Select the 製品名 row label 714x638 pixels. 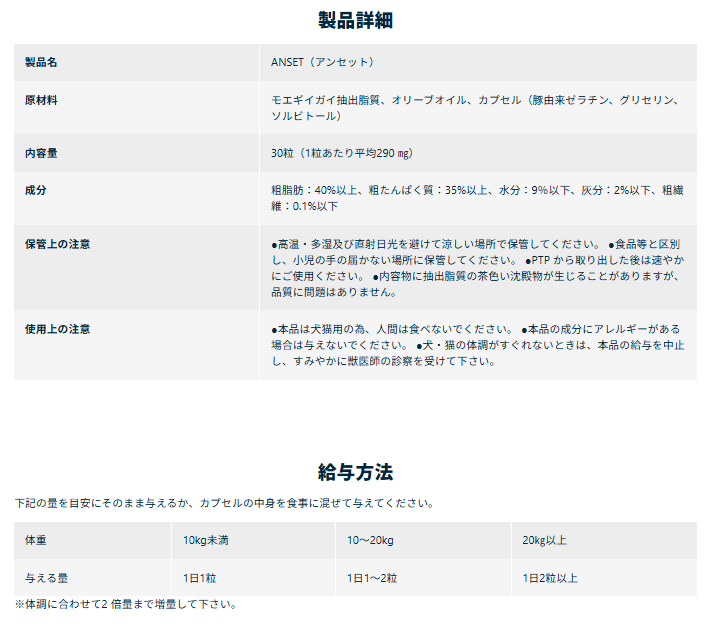pos(41,62)
